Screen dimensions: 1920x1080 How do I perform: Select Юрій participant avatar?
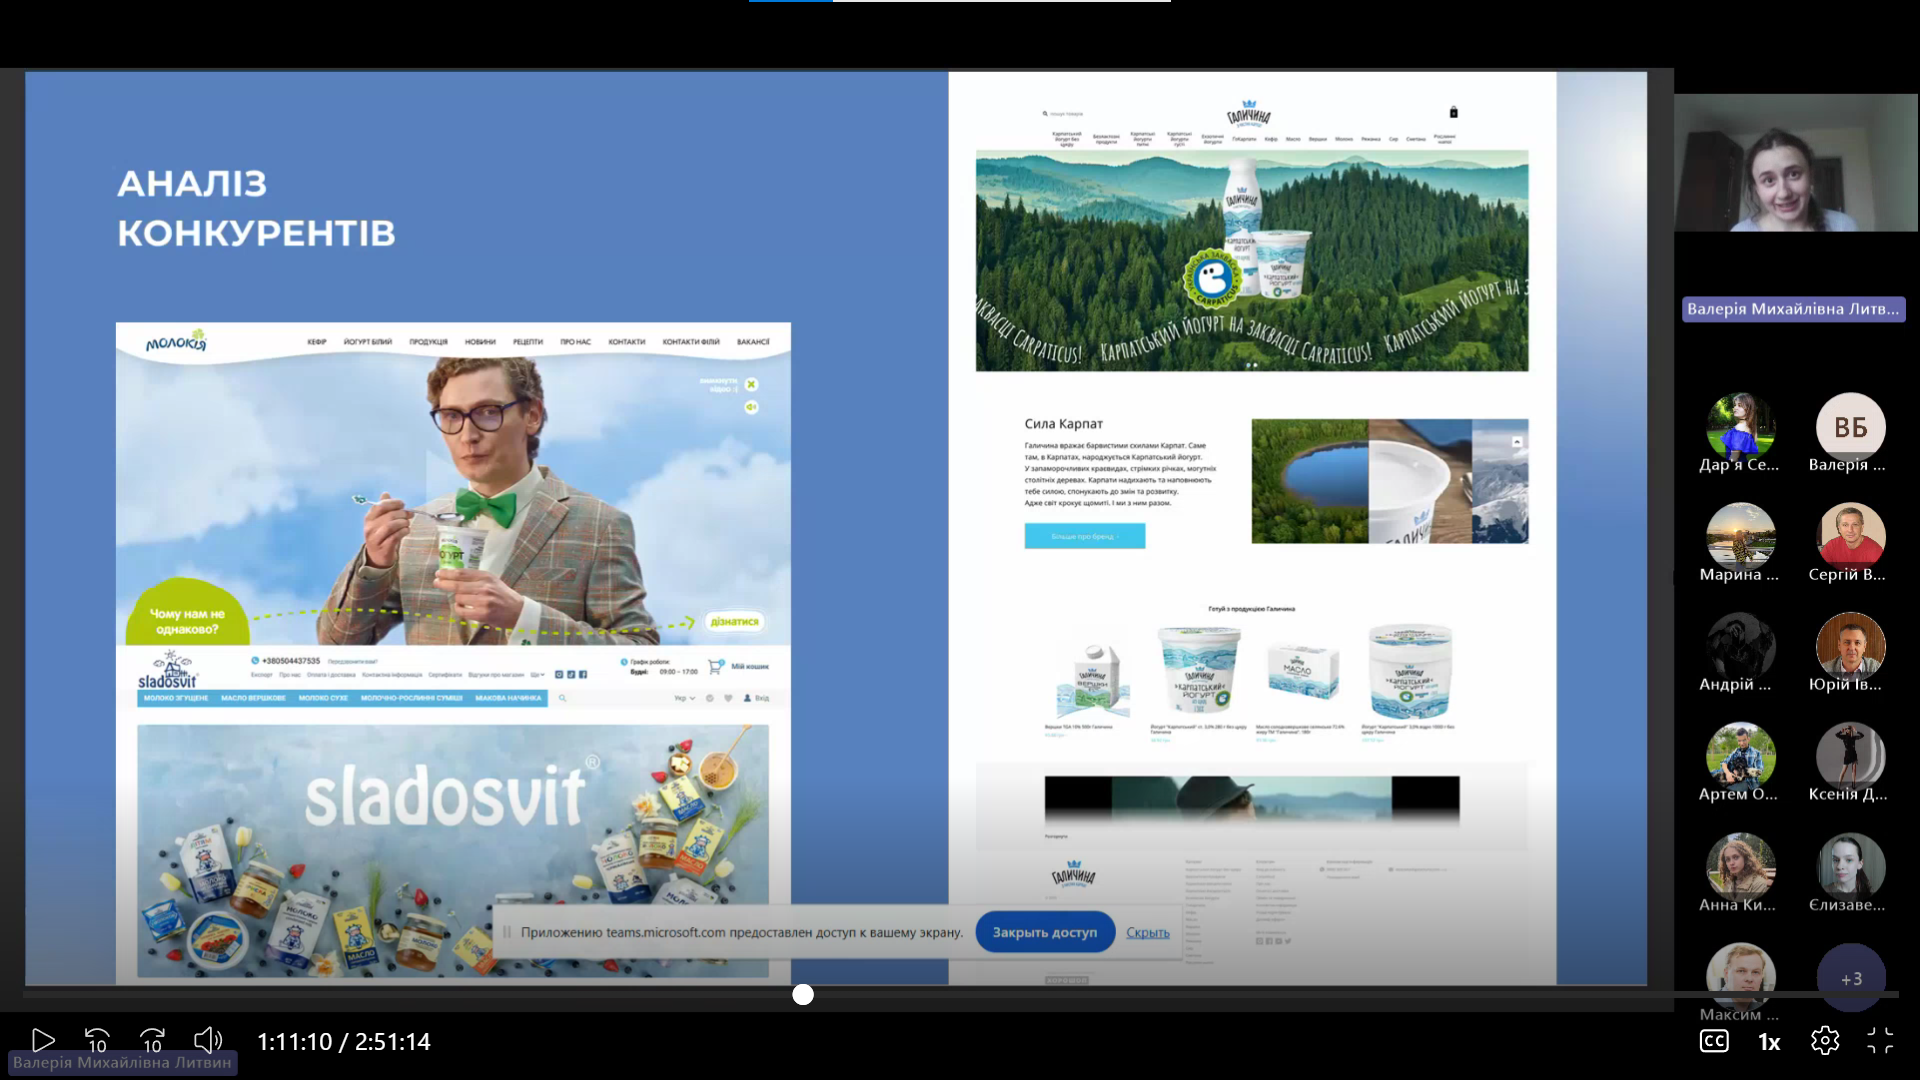[1851, 647]
